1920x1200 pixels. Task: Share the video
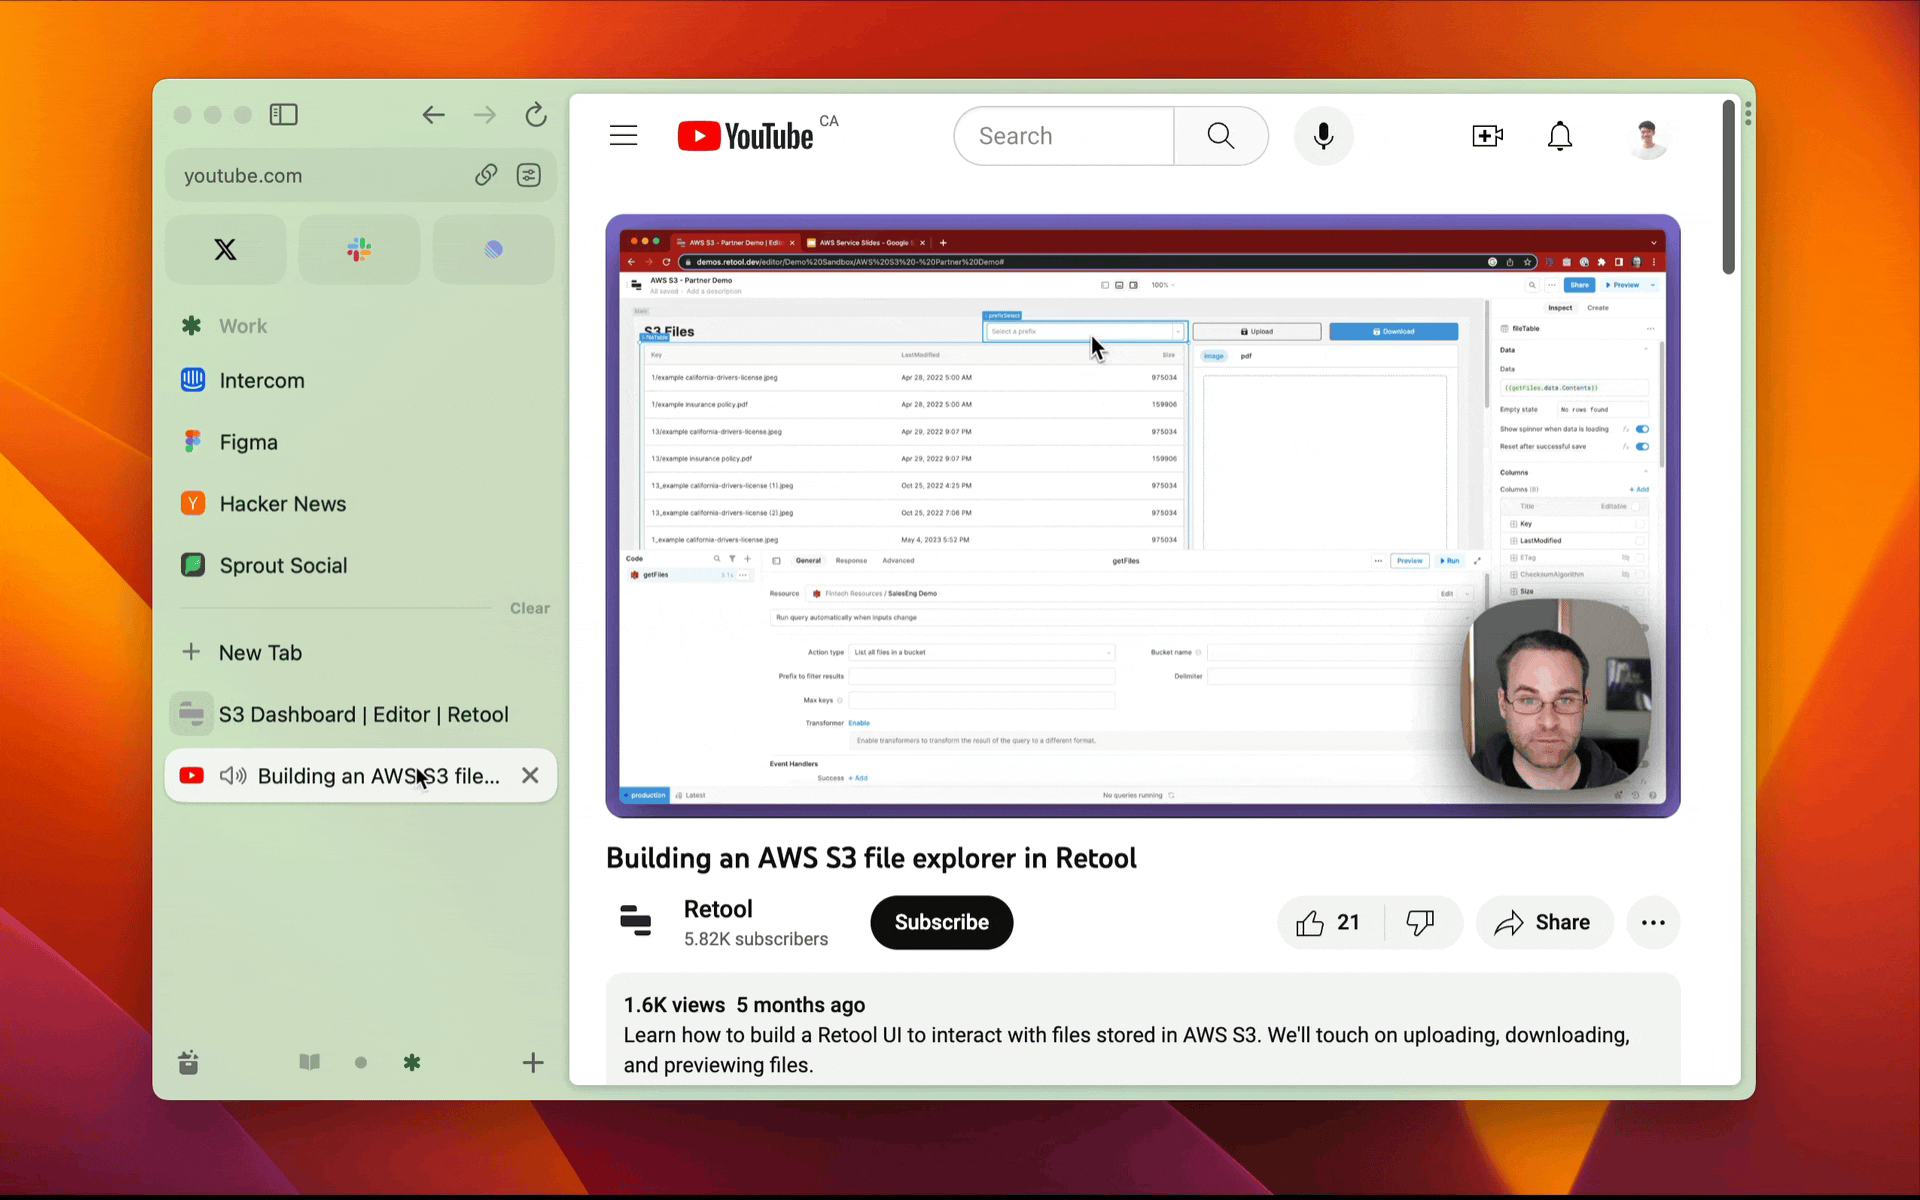point(1544,922)
